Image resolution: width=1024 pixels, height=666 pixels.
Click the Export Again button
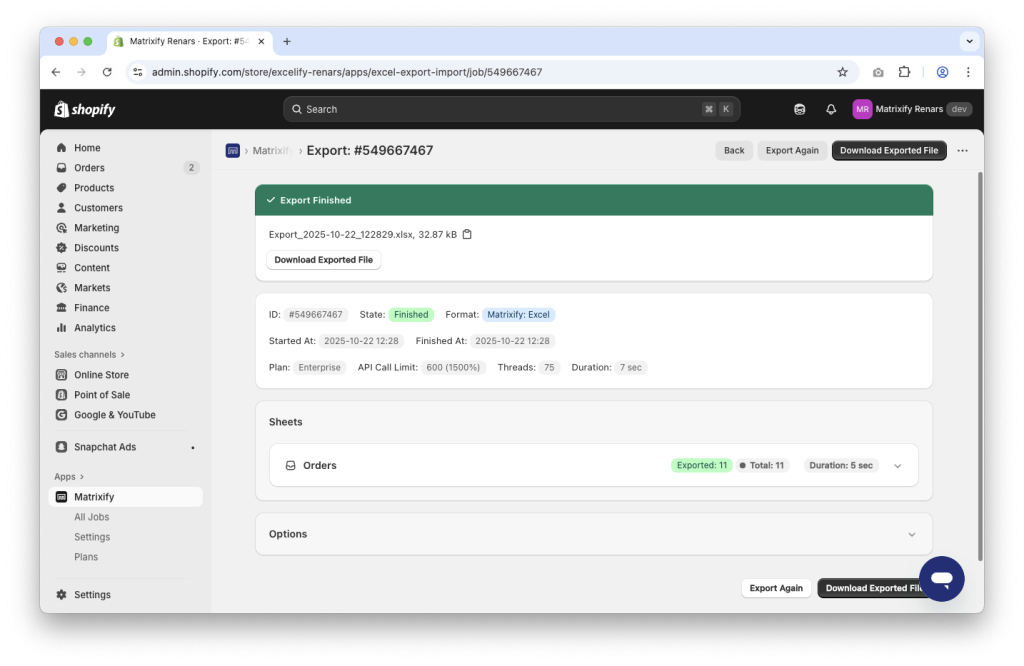792,150
